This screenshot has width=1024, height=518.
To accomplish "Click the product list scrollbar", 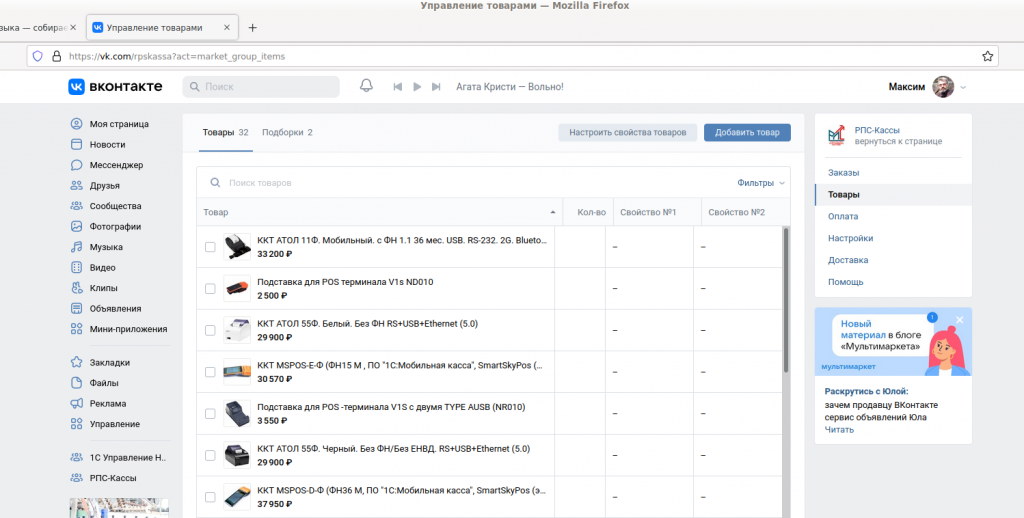I will (786, 300).
